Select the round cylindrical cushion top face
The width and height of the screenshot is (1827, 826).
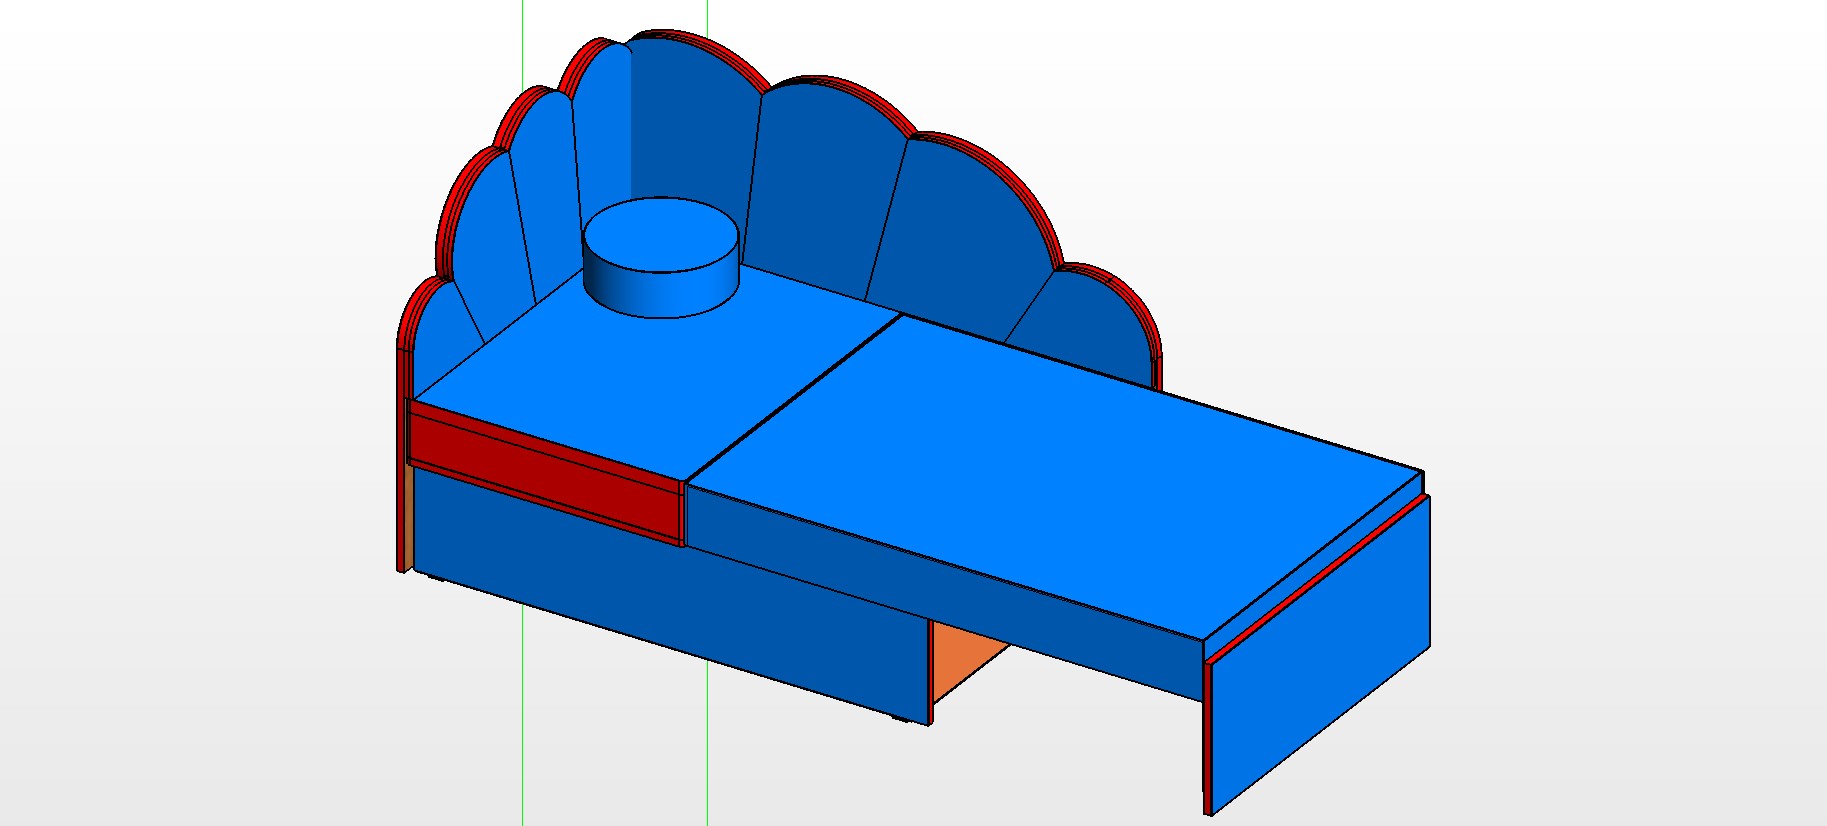661,234
